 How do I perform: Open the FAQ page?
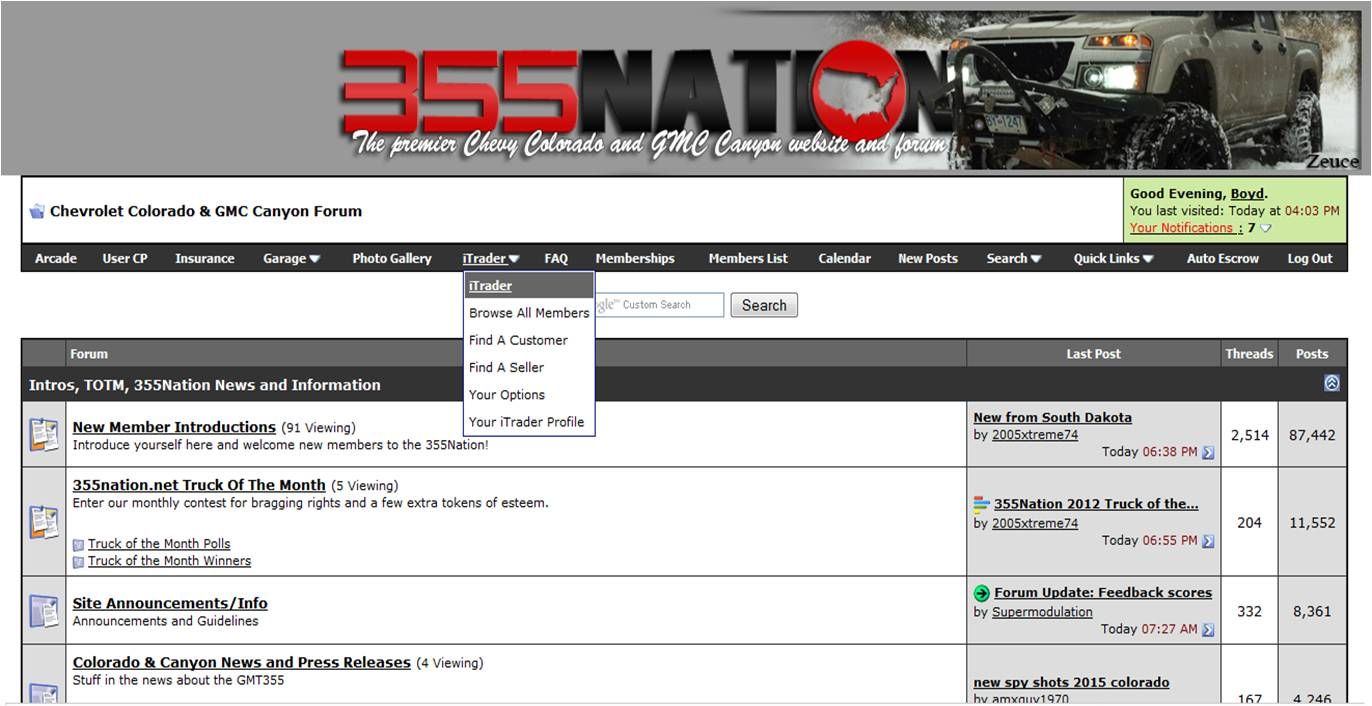pos(556,258)
